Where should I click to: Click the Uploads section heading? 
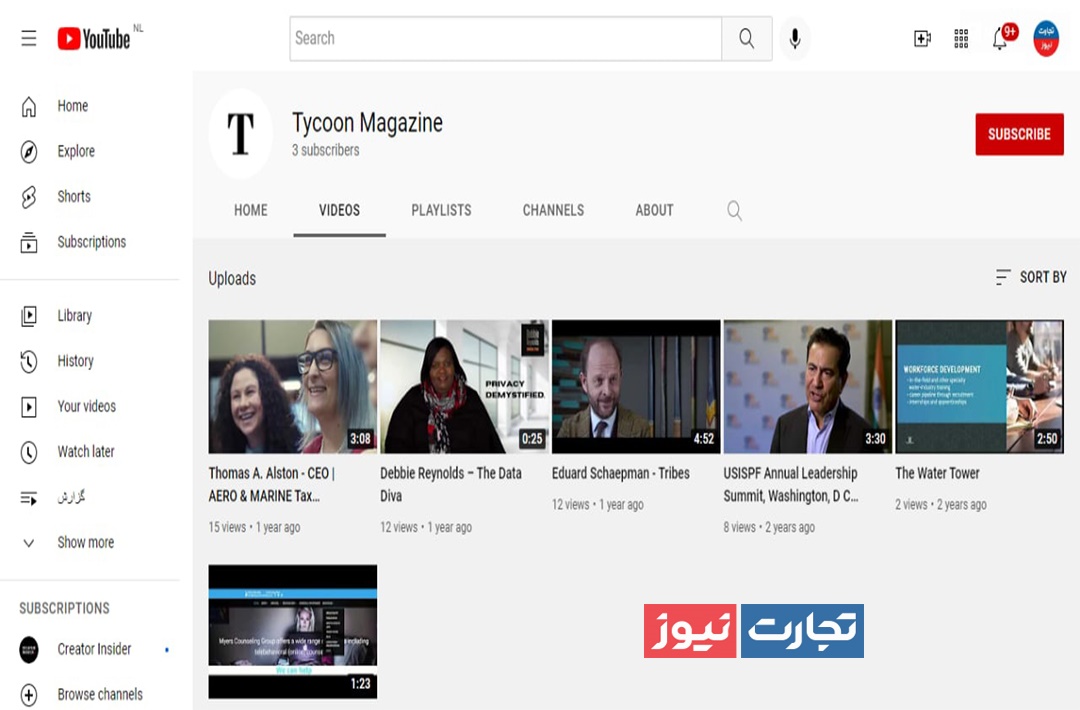pyautogui.click(x=232, y=279)
